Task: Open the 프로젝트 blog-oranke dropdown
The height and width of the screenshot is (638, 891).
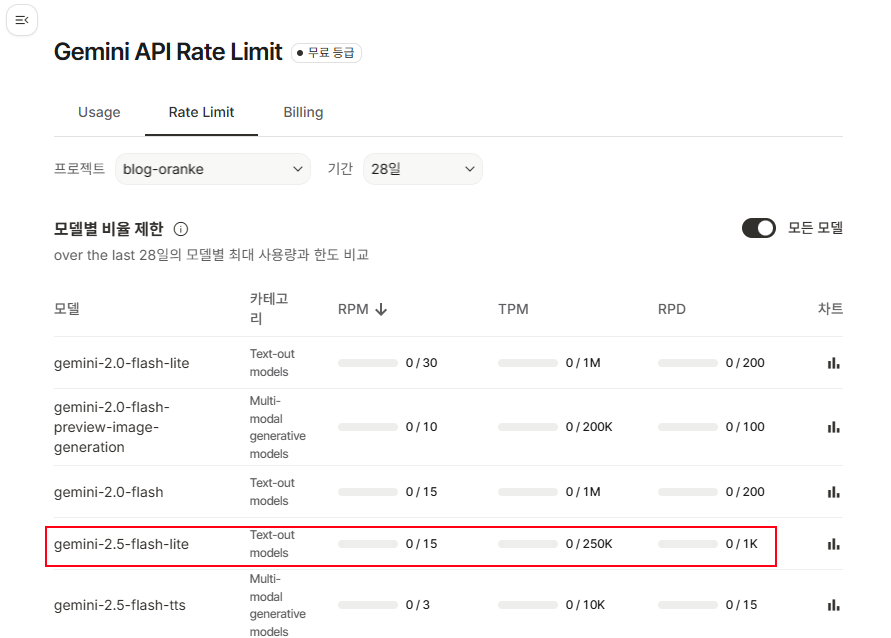Action: [213, 169]
